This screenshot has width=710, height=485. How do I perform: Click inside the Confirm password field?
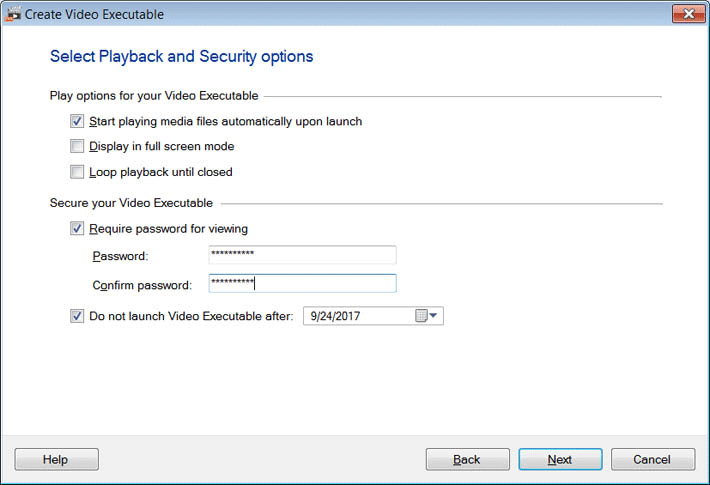click(302, 284)
